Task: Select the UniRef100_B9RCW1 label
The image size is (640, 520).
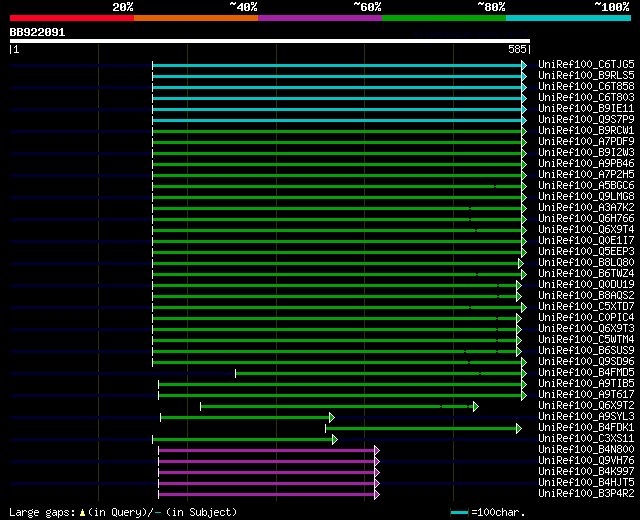Action: [x=586, y=131]
